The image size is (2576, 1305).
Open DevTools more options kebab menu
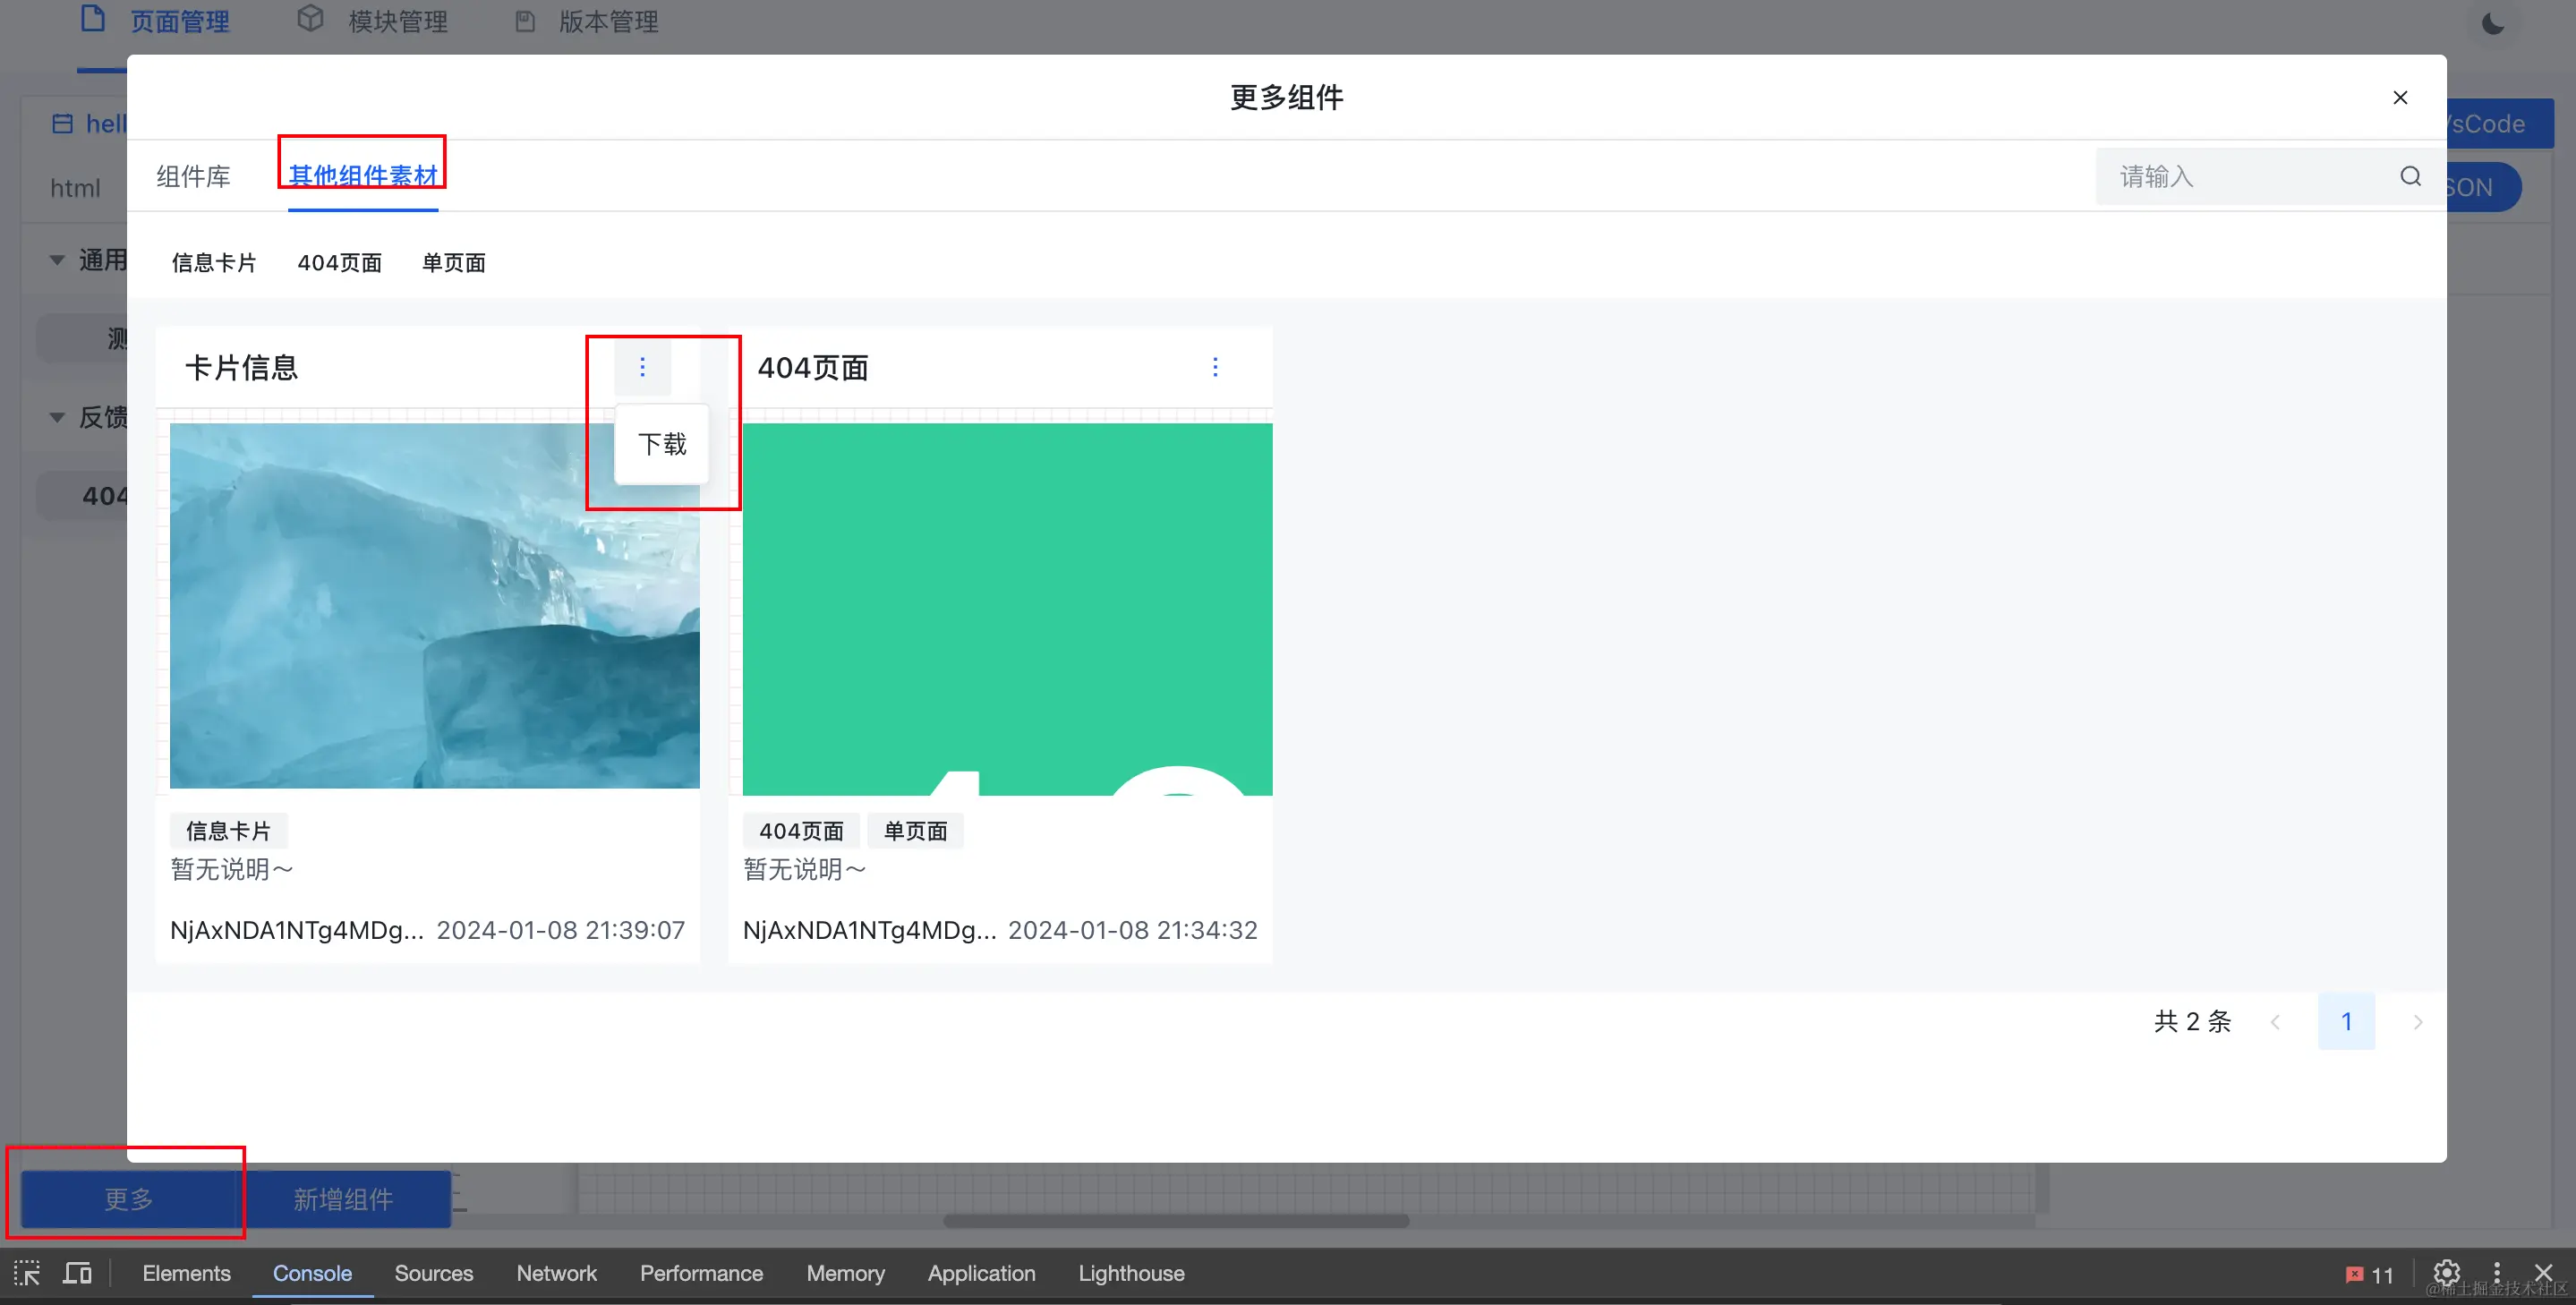coord(2497,1273)
